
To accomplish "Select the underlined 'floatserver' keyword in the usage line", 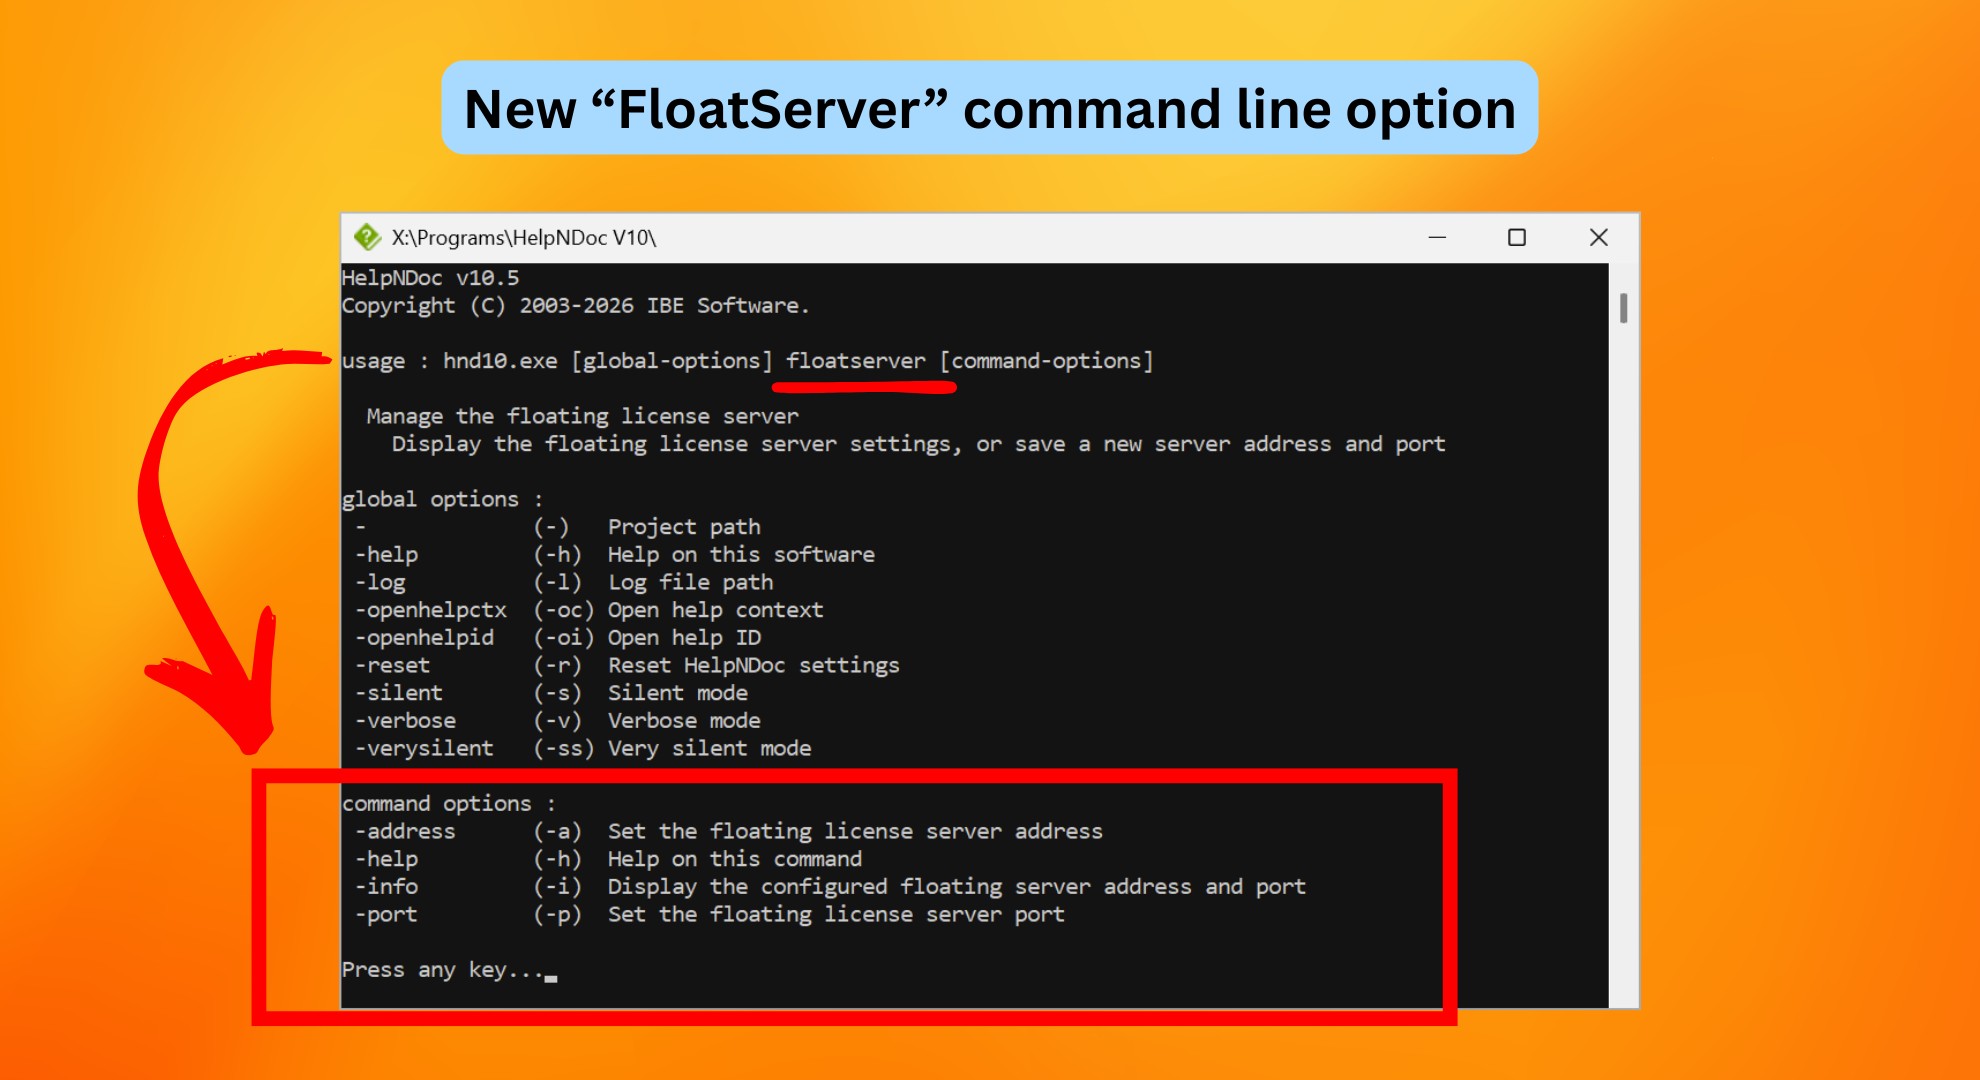I will coord(855,361).
